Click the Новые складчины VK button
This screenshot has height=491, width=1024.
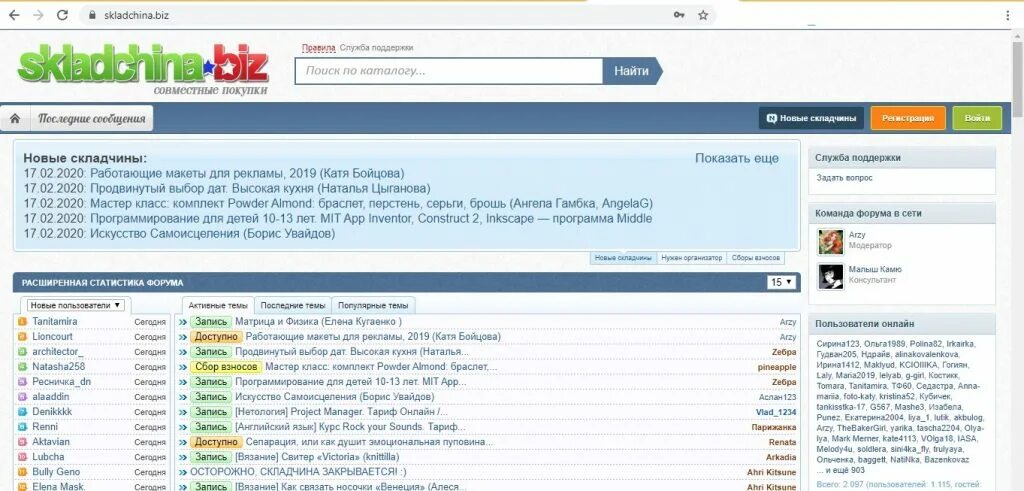(x=811, y=119)
